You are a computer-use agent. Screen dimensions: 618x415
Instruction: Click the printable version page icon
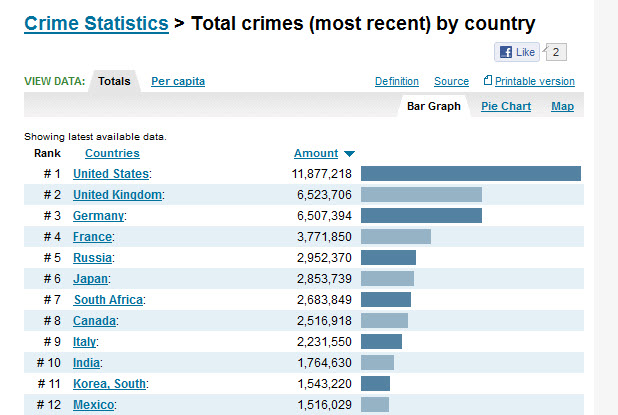coord(488,80)
